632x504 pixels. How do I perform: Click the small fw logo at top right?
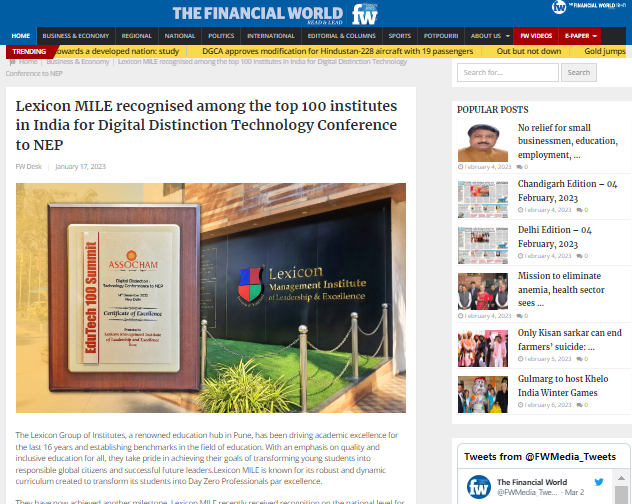coord(559,6)
